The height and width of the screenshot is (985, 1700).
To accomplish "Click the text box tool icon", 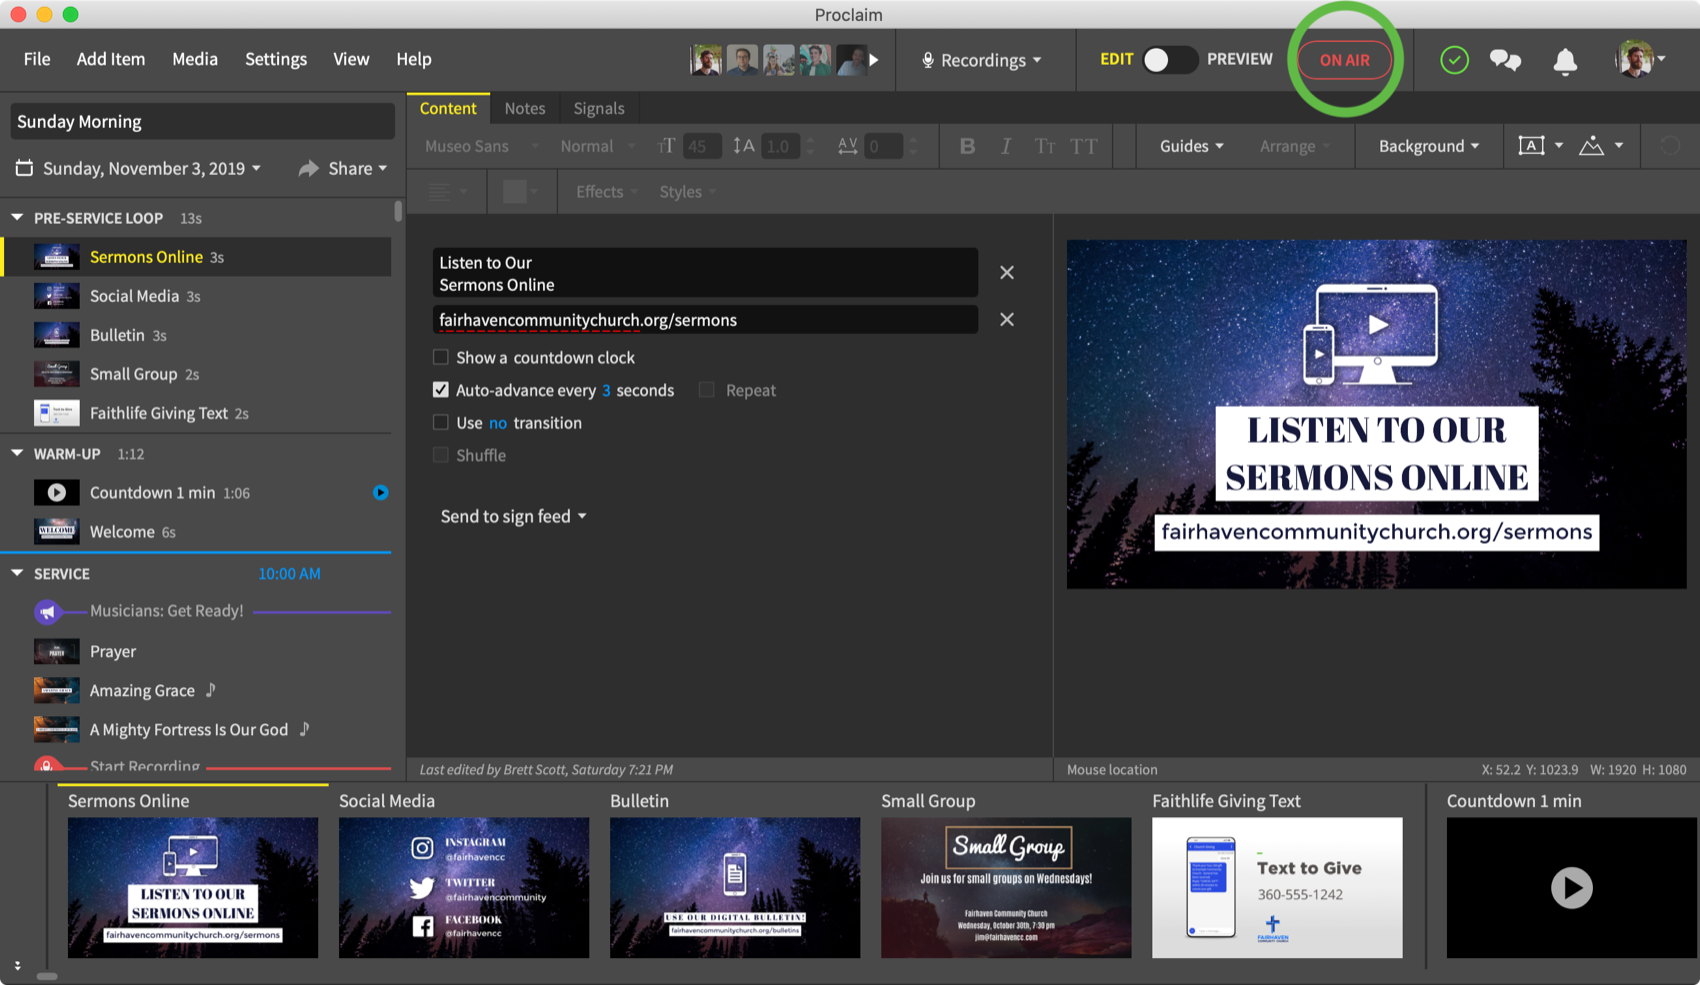I will click(1531, 146).
